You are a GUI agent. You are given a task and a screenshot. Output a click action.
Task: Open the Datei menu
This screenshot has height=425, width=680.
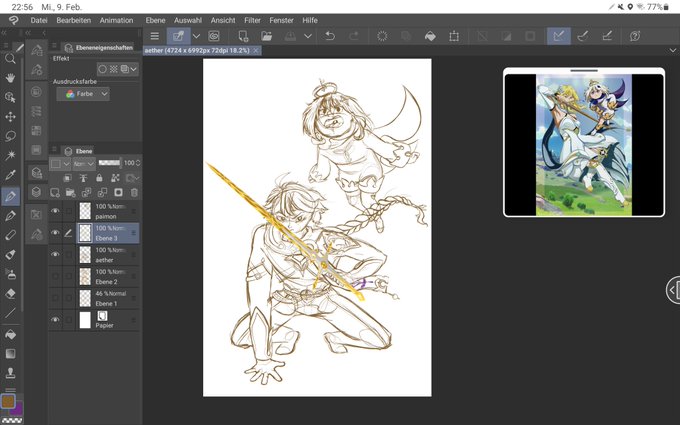click(x=39, y=20)
